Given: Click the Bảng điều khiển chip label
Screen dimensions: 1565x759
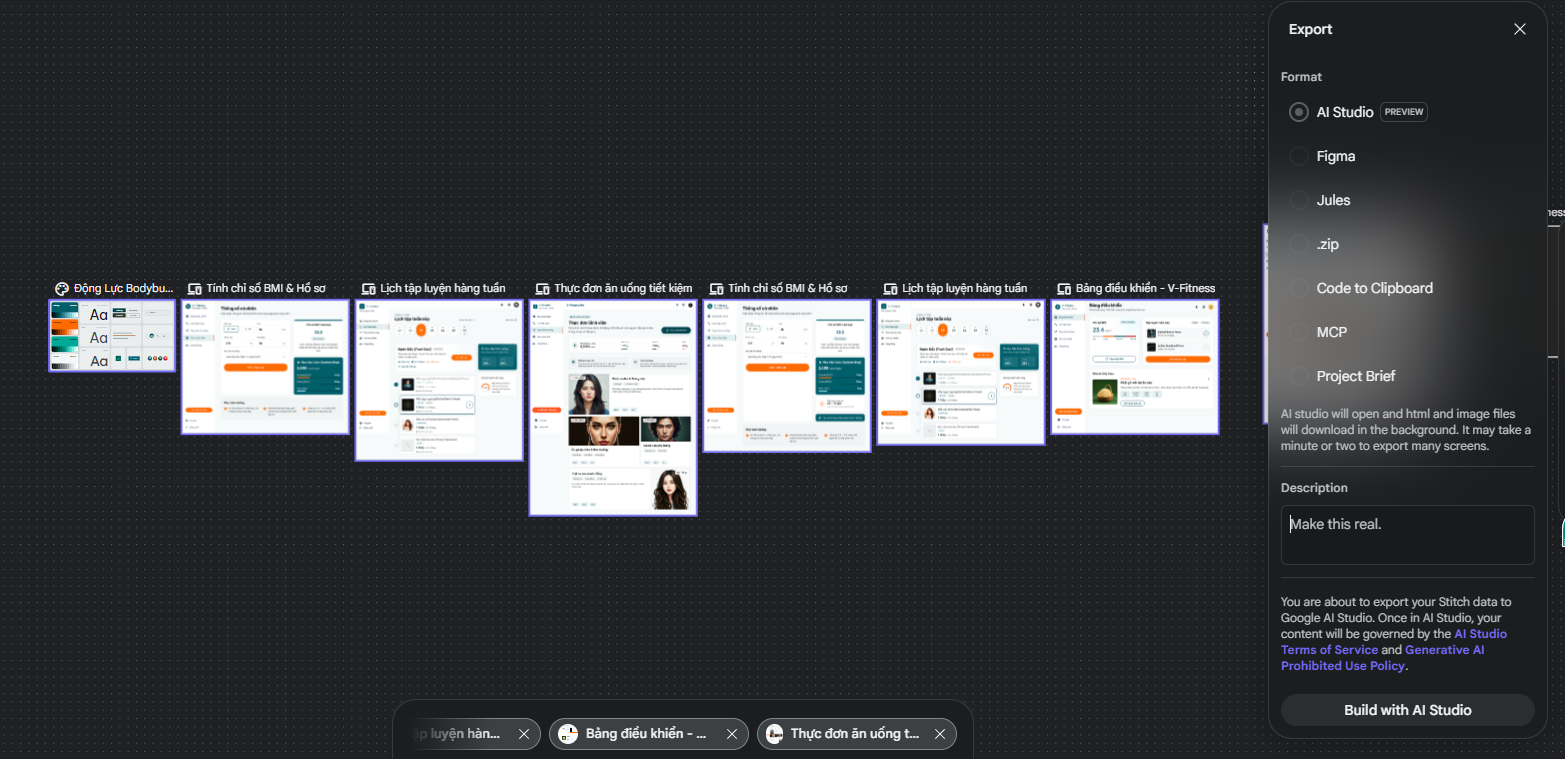Looking at the screenshot, I should coord(647,734).
